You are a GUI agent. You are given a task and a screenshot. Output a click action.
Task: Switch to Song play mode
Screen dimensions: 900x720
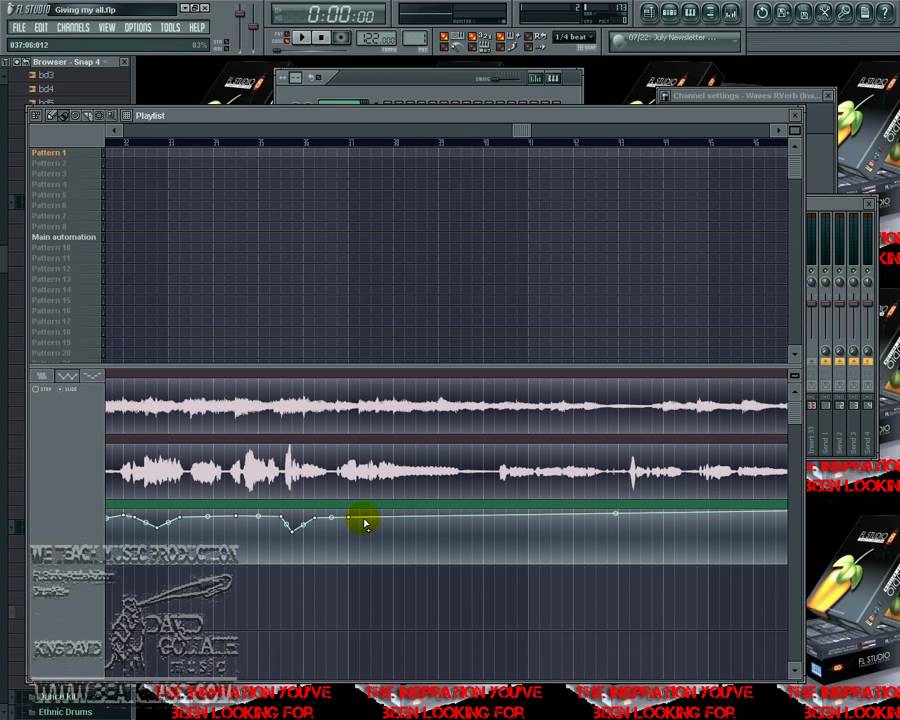pos(286,41)
